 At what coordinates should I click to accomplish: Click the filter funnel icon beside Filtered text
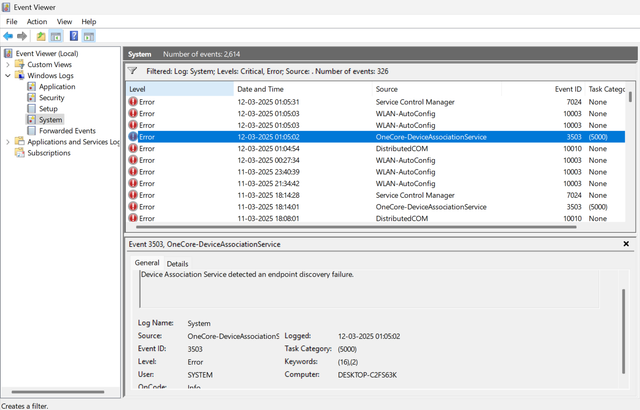click(132, 71)
